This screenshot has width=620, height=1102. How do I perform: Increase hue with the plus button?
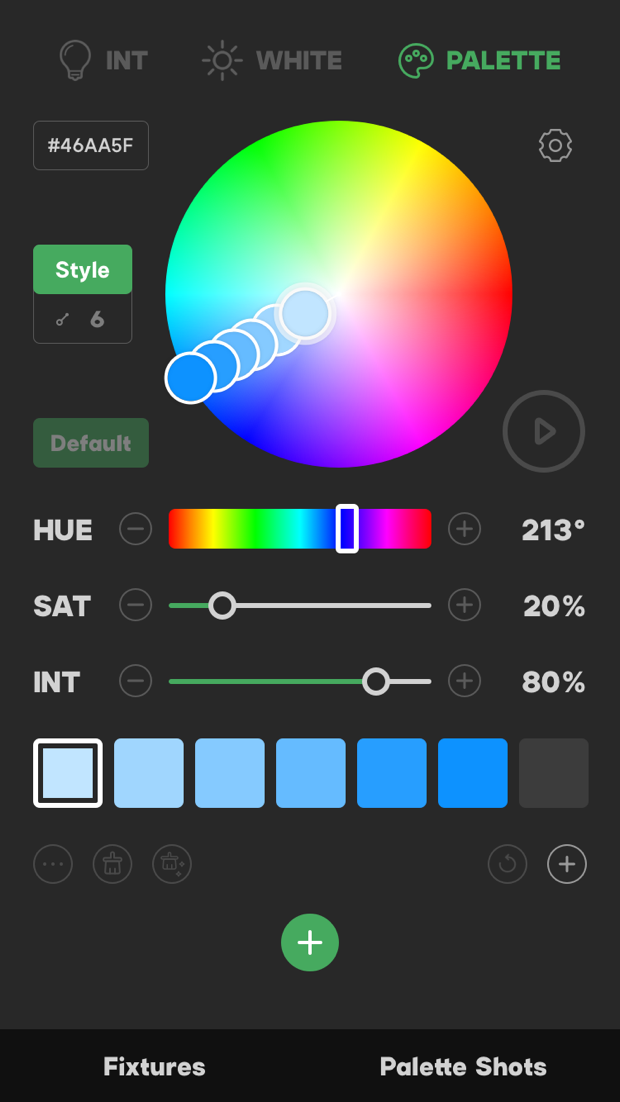(464, 529)
